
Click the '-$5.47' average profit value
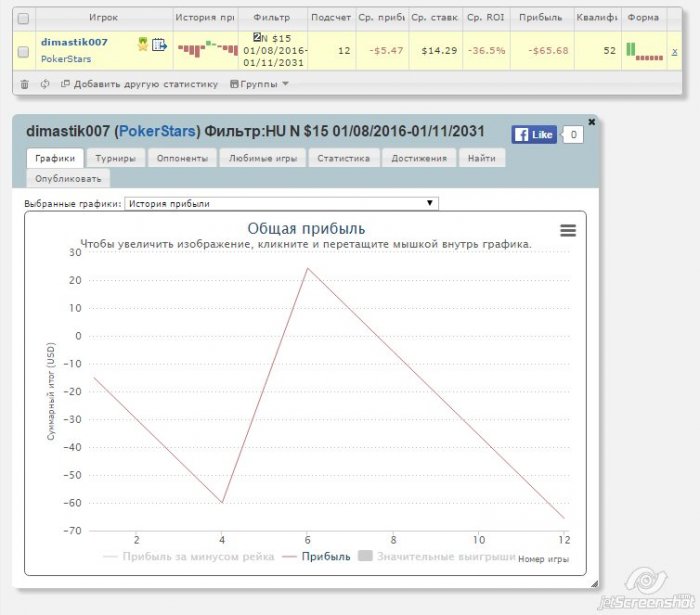coord(386,50)
